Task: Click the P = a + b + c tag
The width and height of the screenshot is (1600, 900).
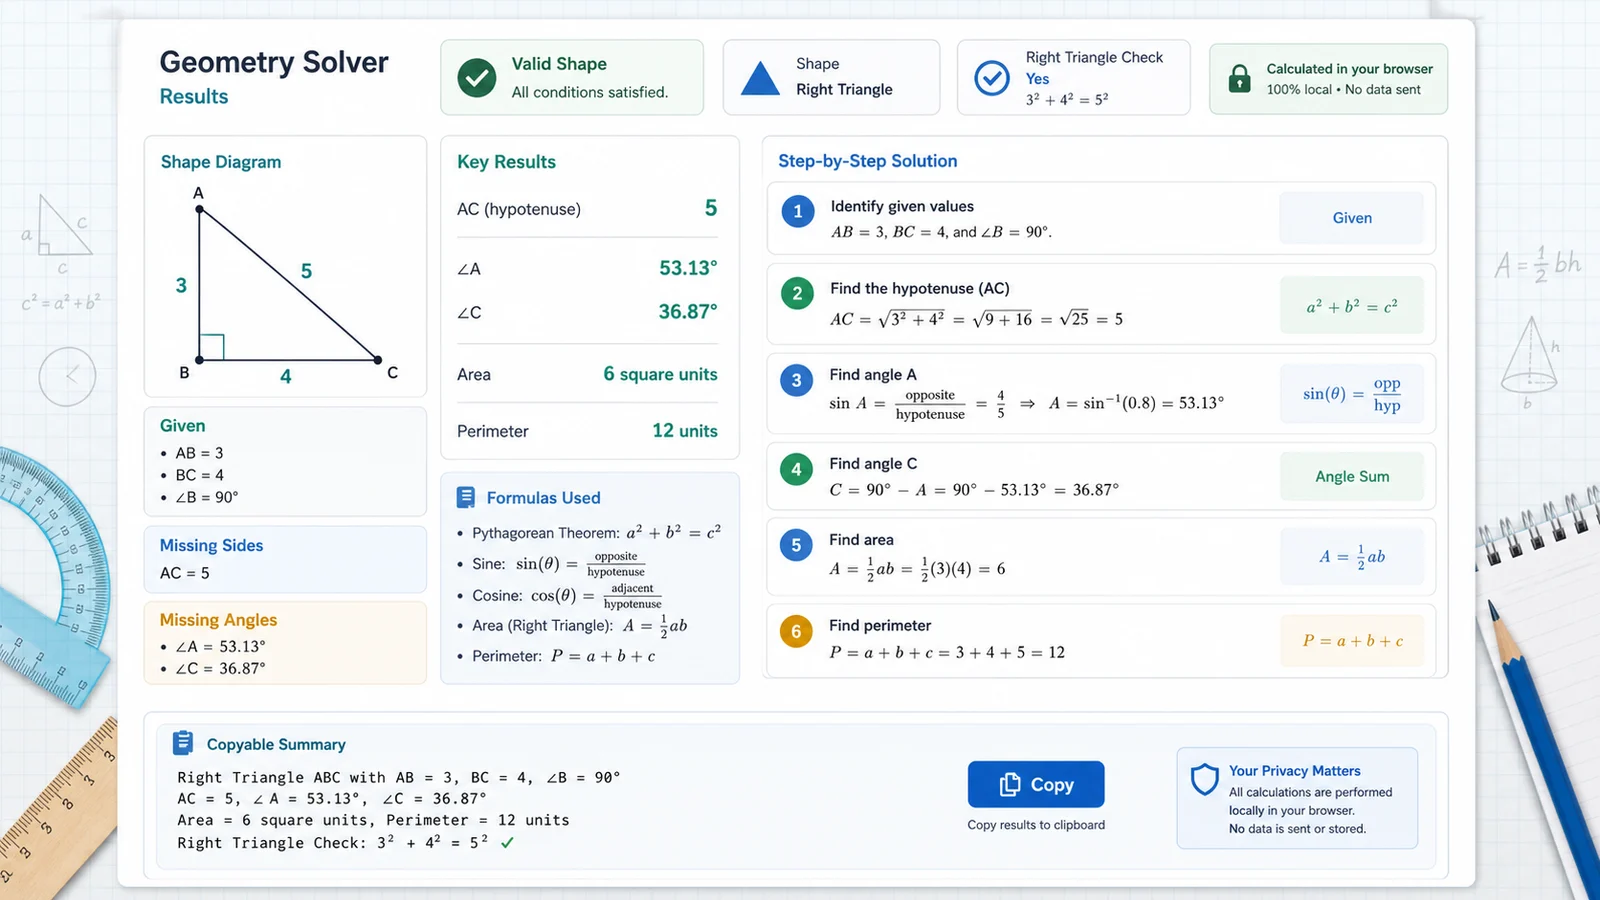Action: point(1352,641)
